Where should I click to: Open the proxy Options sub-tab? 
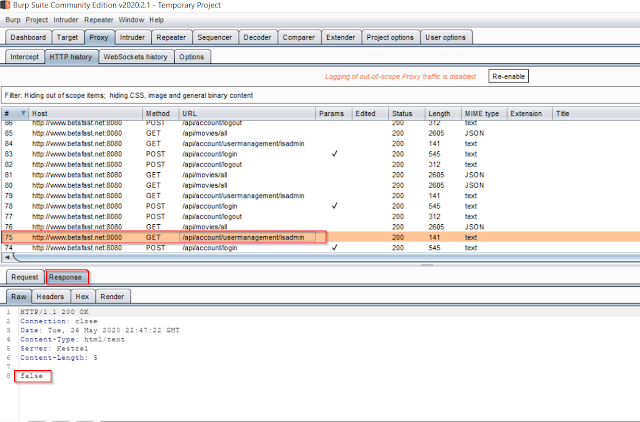(x=192, y=57)
